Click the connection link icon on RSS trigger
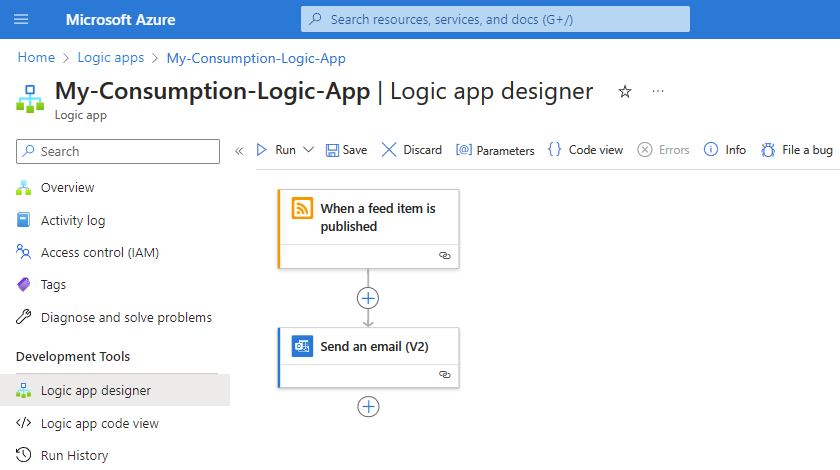The image size is (840, 470). pyautogui.click(x=445, y=256)
